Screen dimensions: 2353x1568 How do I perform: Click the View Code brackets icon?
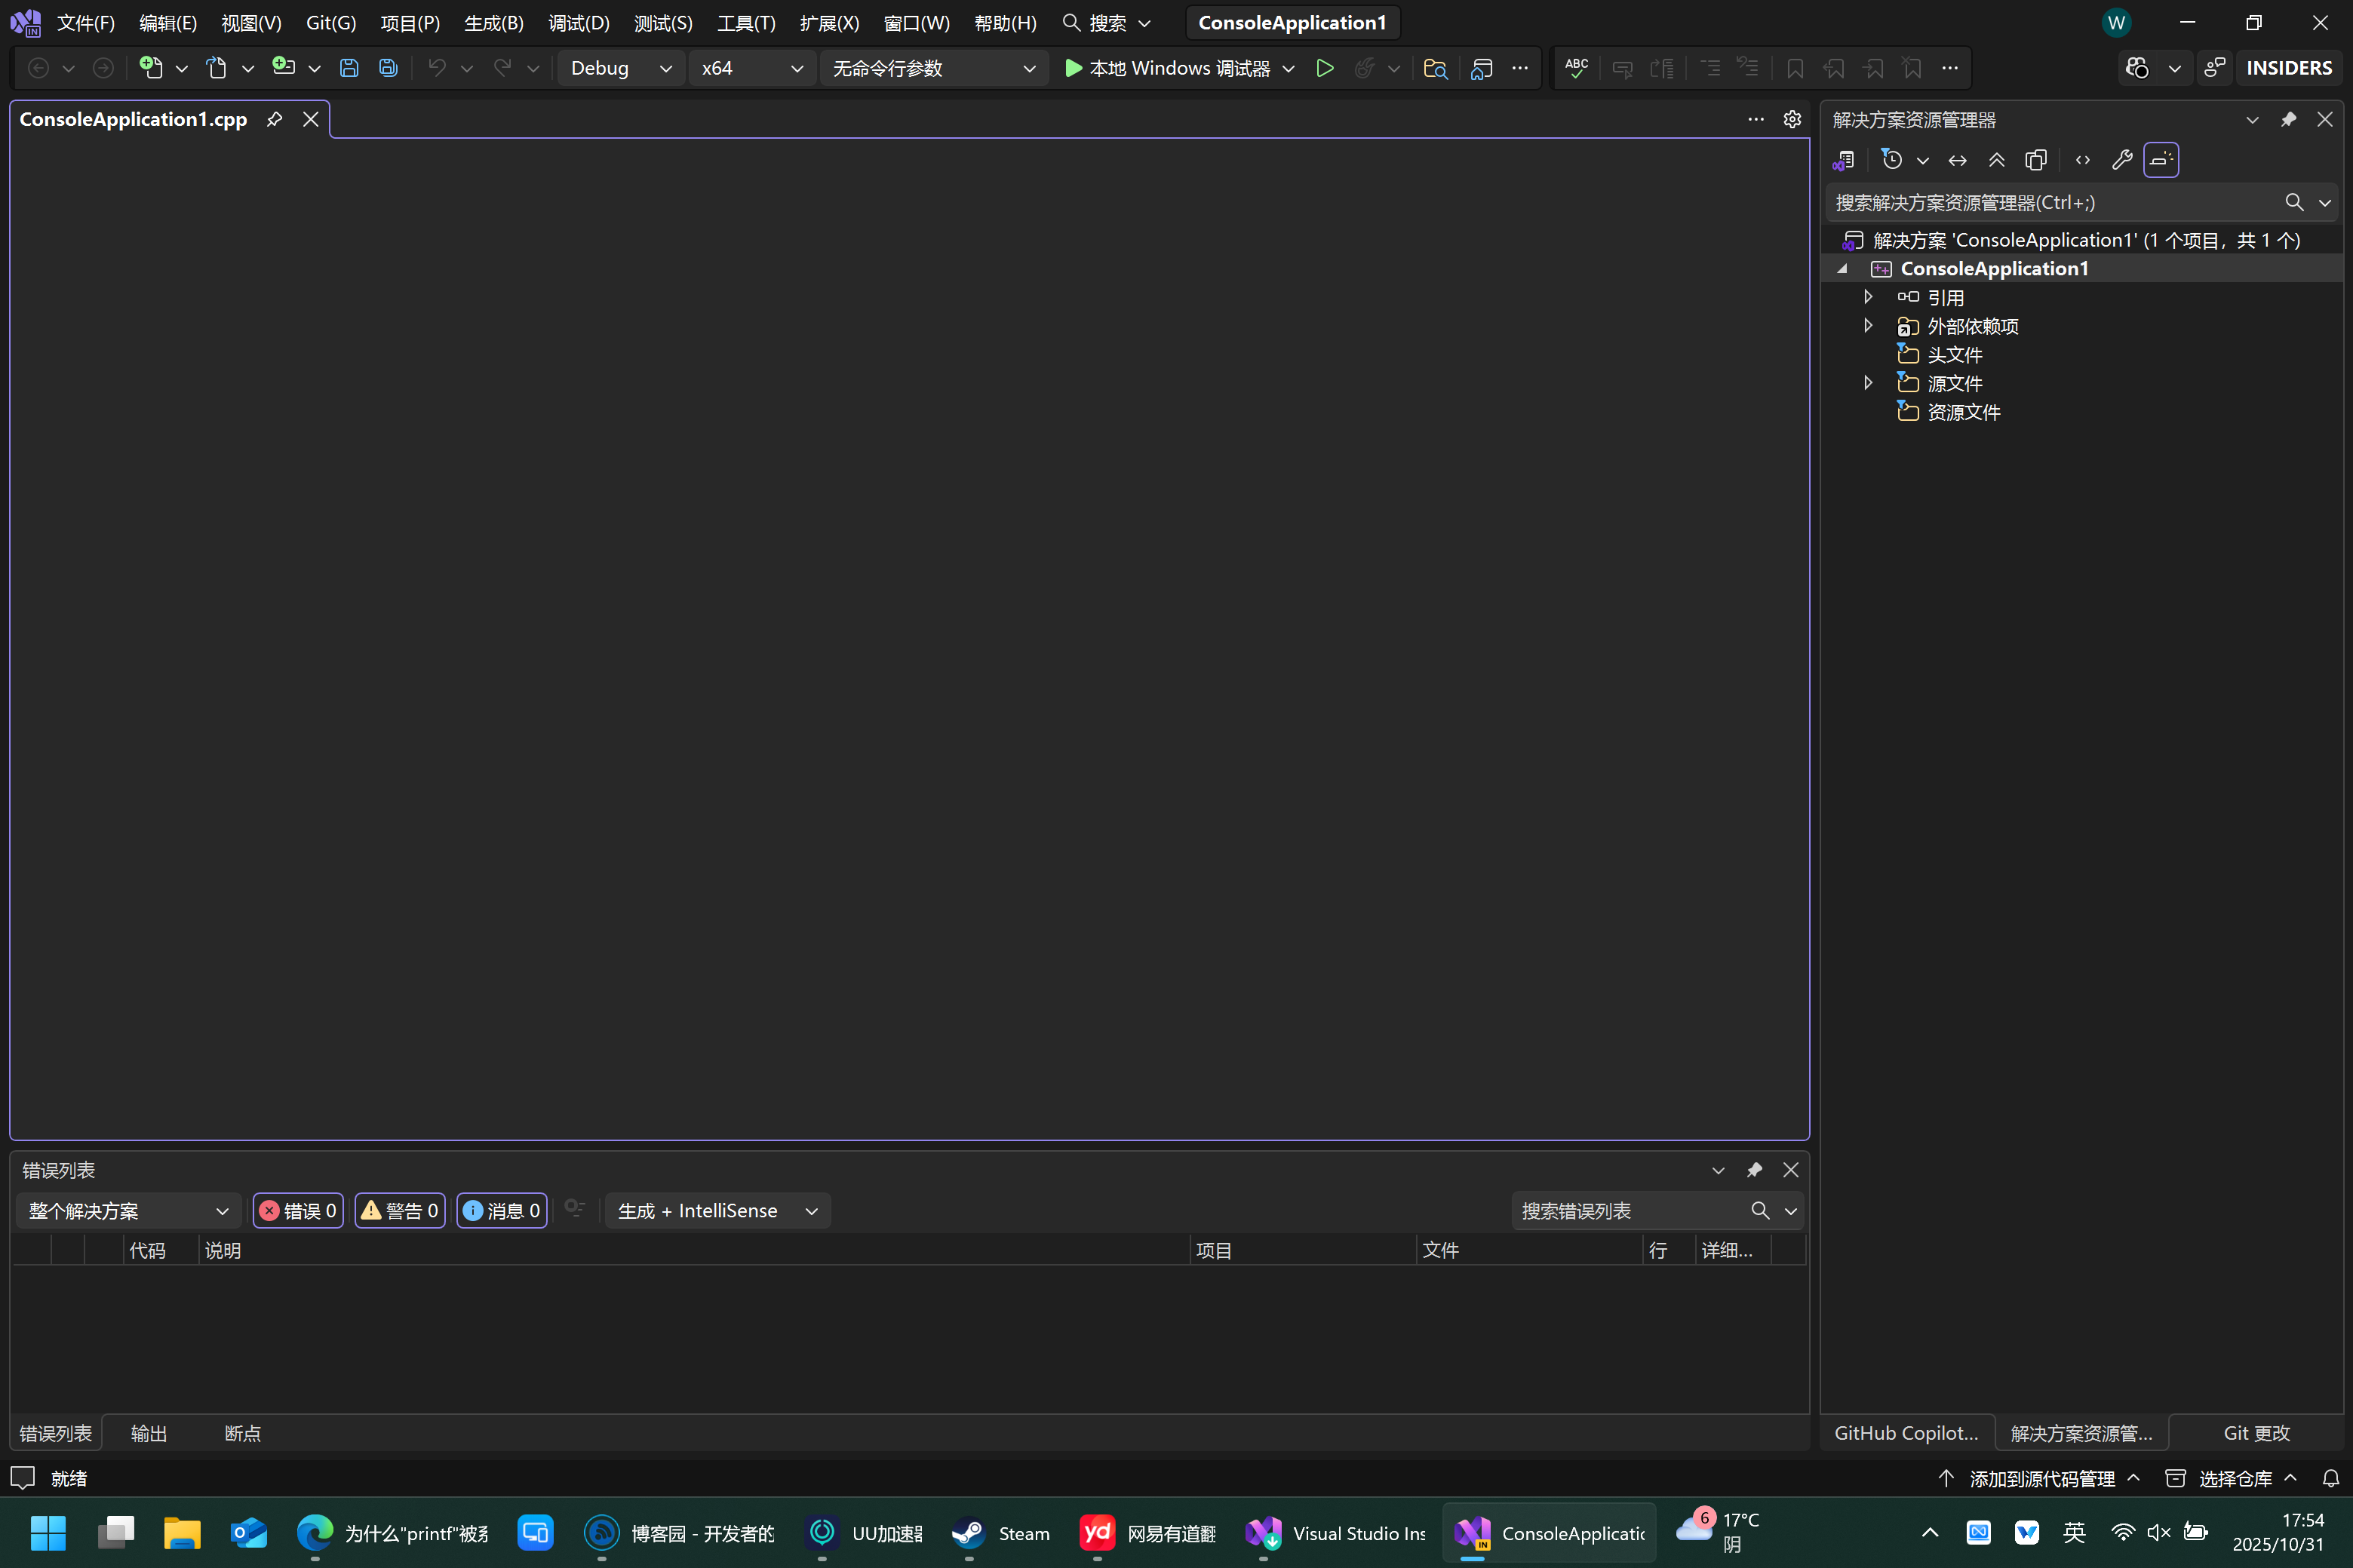2082,160
